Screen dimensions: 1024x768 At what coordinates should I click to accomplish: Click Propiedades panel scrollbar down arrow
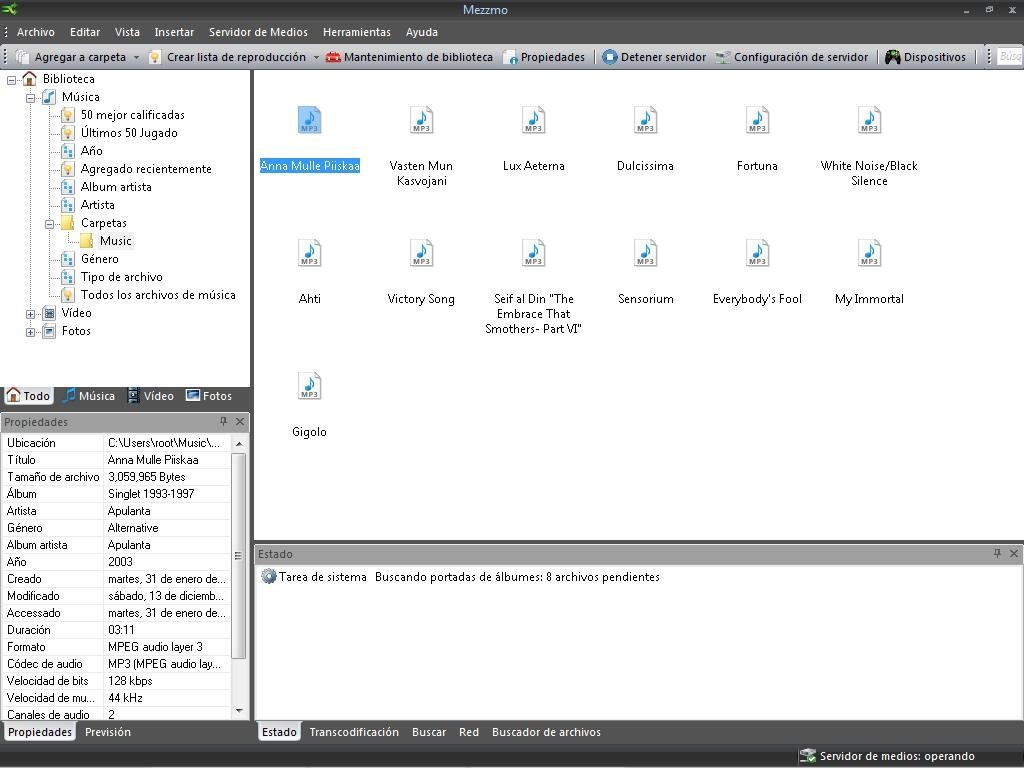coord(239,711)
